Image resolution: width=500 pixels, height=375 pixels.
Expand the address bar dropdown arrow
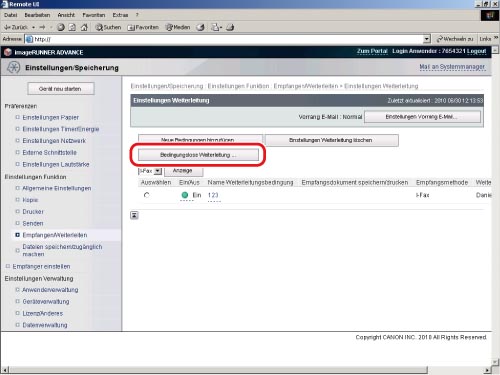pyautogui.click(x=427, y=39)
